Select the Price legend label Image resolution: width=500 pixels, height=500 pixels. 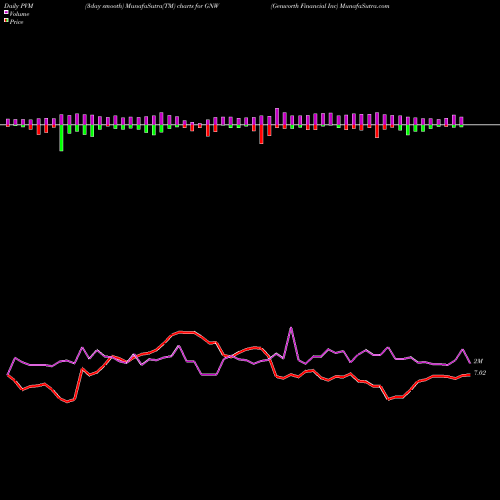16,22
